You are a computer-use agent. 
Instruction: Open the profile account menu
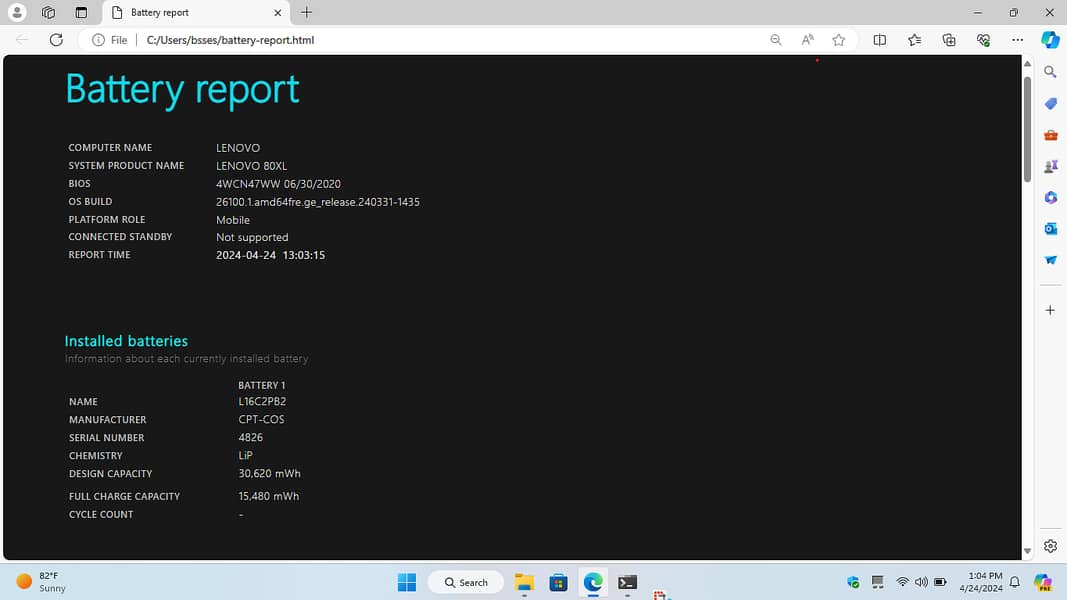pos(17,13)
